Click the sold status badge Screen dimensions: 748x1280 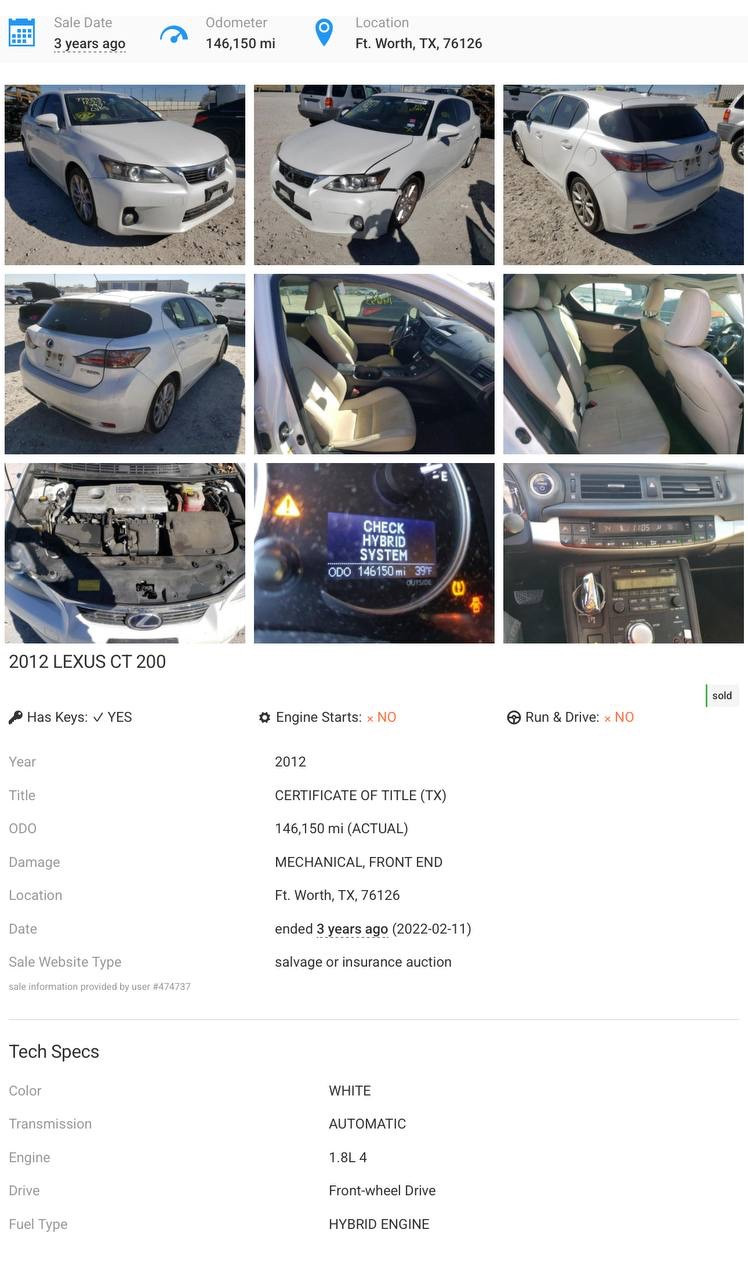[x=722, y=695]
